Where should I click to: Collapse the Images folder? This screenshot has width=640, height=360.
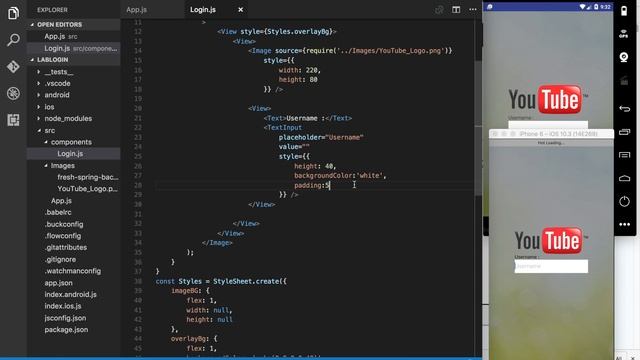63,166
